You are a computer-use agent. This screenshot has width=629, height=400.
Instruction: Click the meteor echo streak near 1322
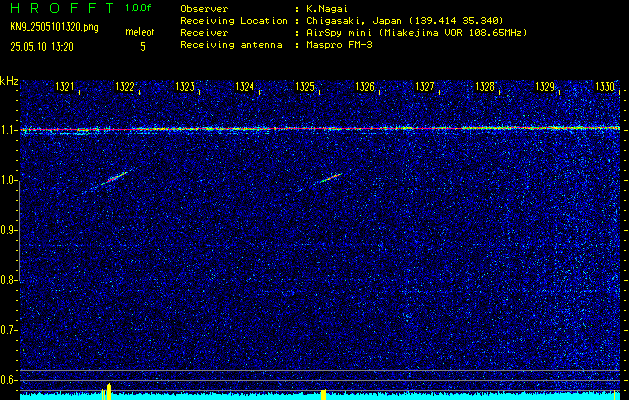(114, 179)
